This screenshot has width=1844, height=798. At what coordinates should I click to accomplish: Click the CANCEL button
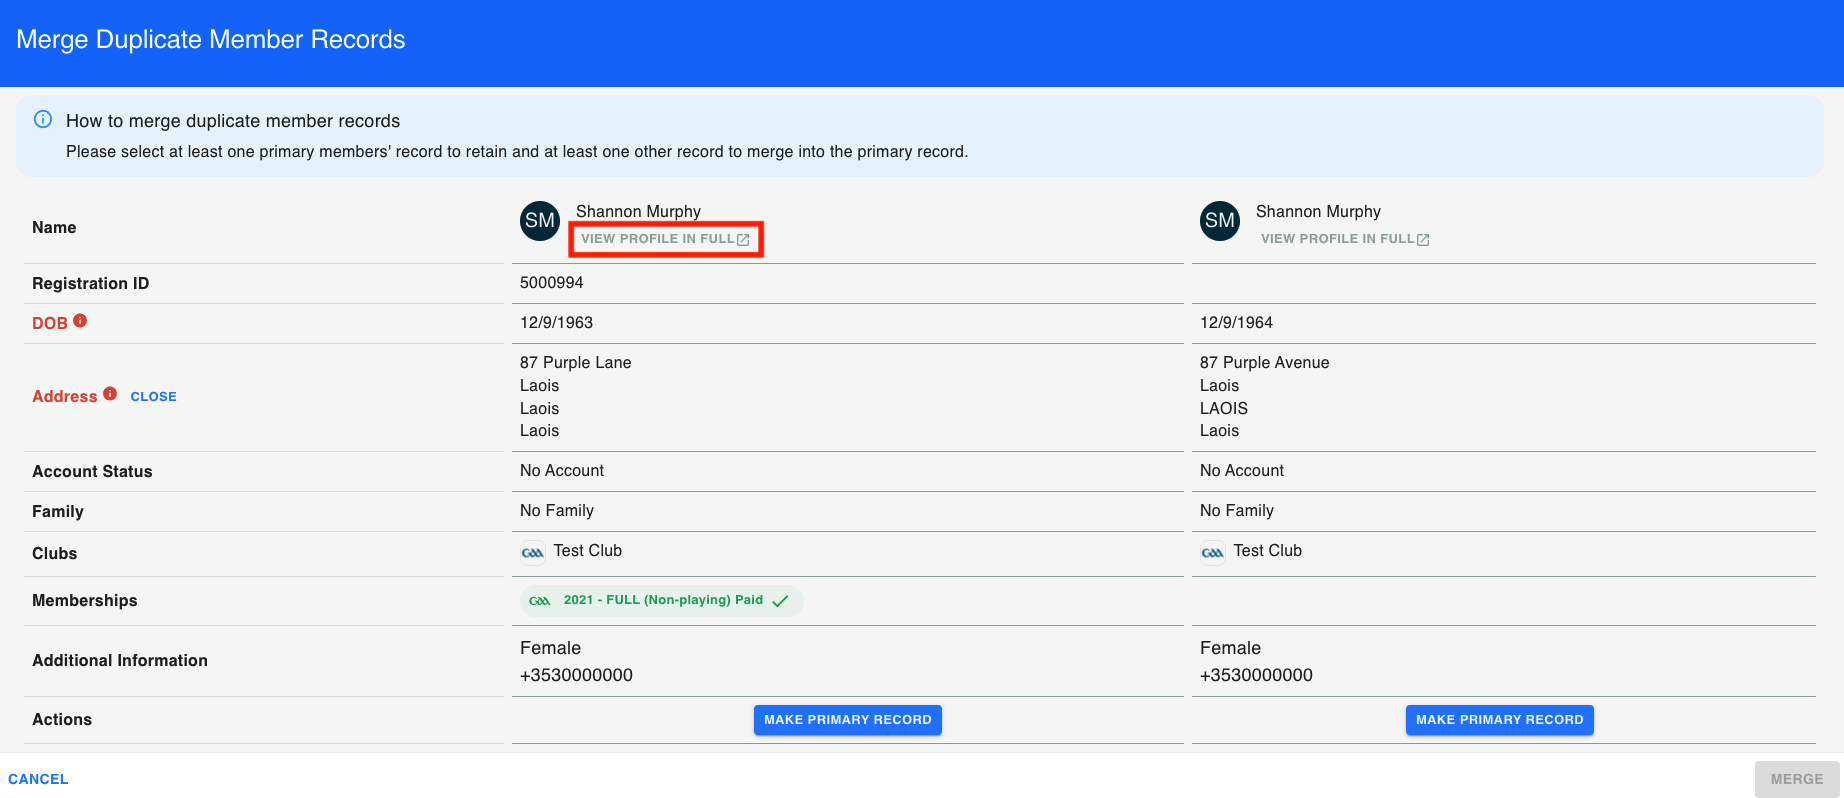click(x=38, y=779)
